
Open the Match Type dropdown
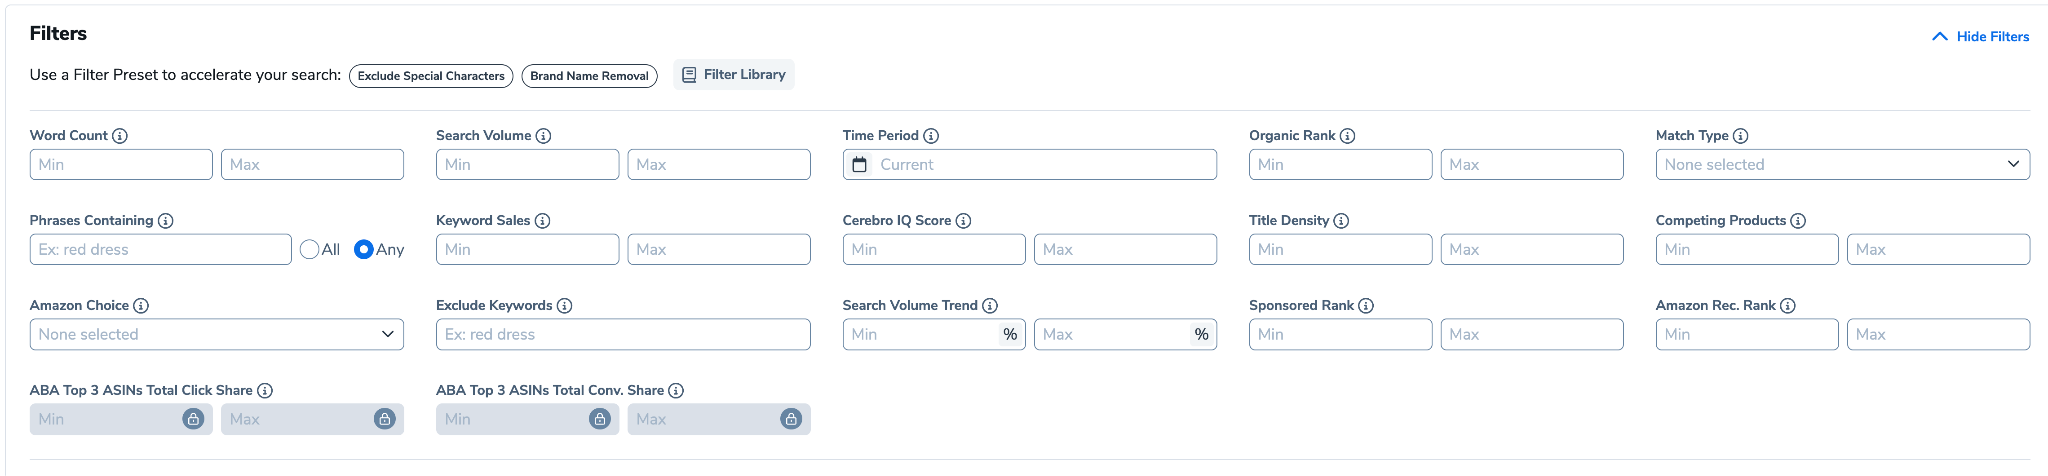click(1842, 165)
